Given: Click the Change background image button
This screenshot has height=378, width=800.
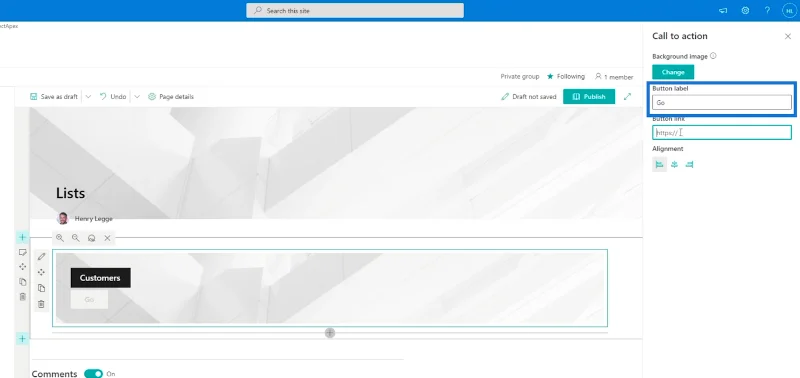Looking at the screenshot, I should point(673,72).
